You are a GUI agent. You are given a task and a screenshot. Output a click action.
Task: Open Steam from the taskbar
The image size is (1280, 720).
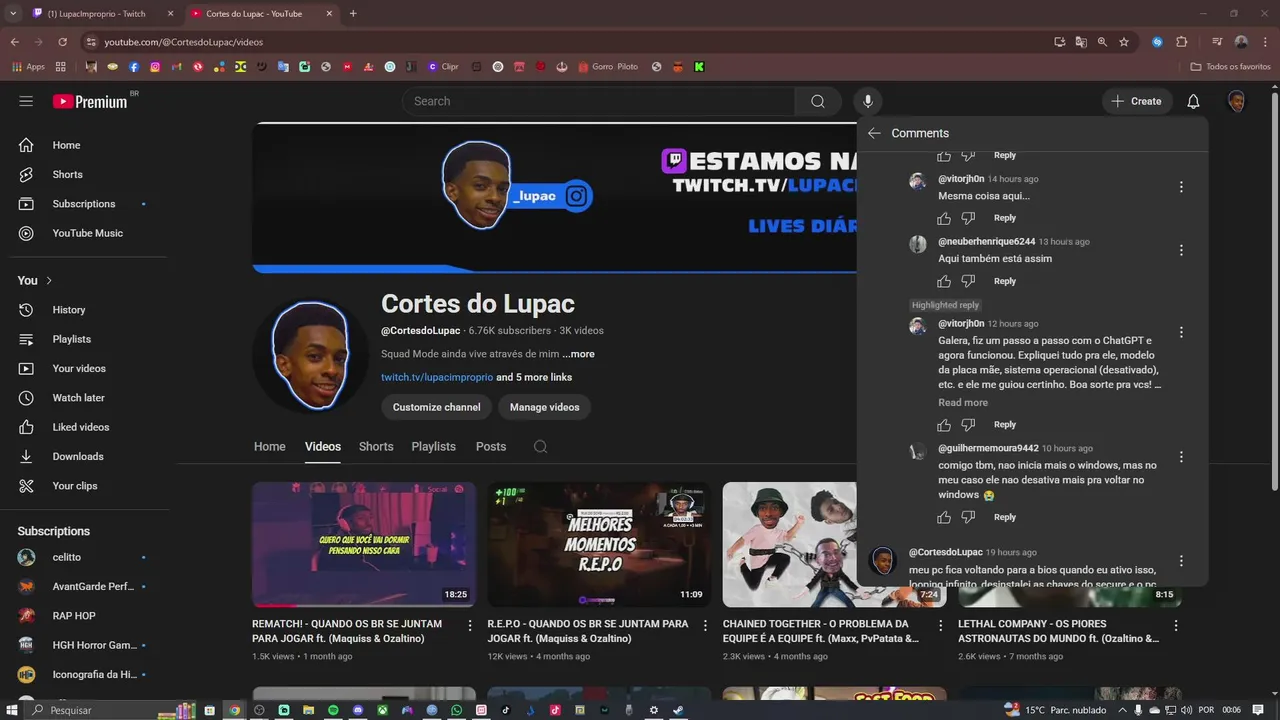pyautogui.click(x=678, y=710)
